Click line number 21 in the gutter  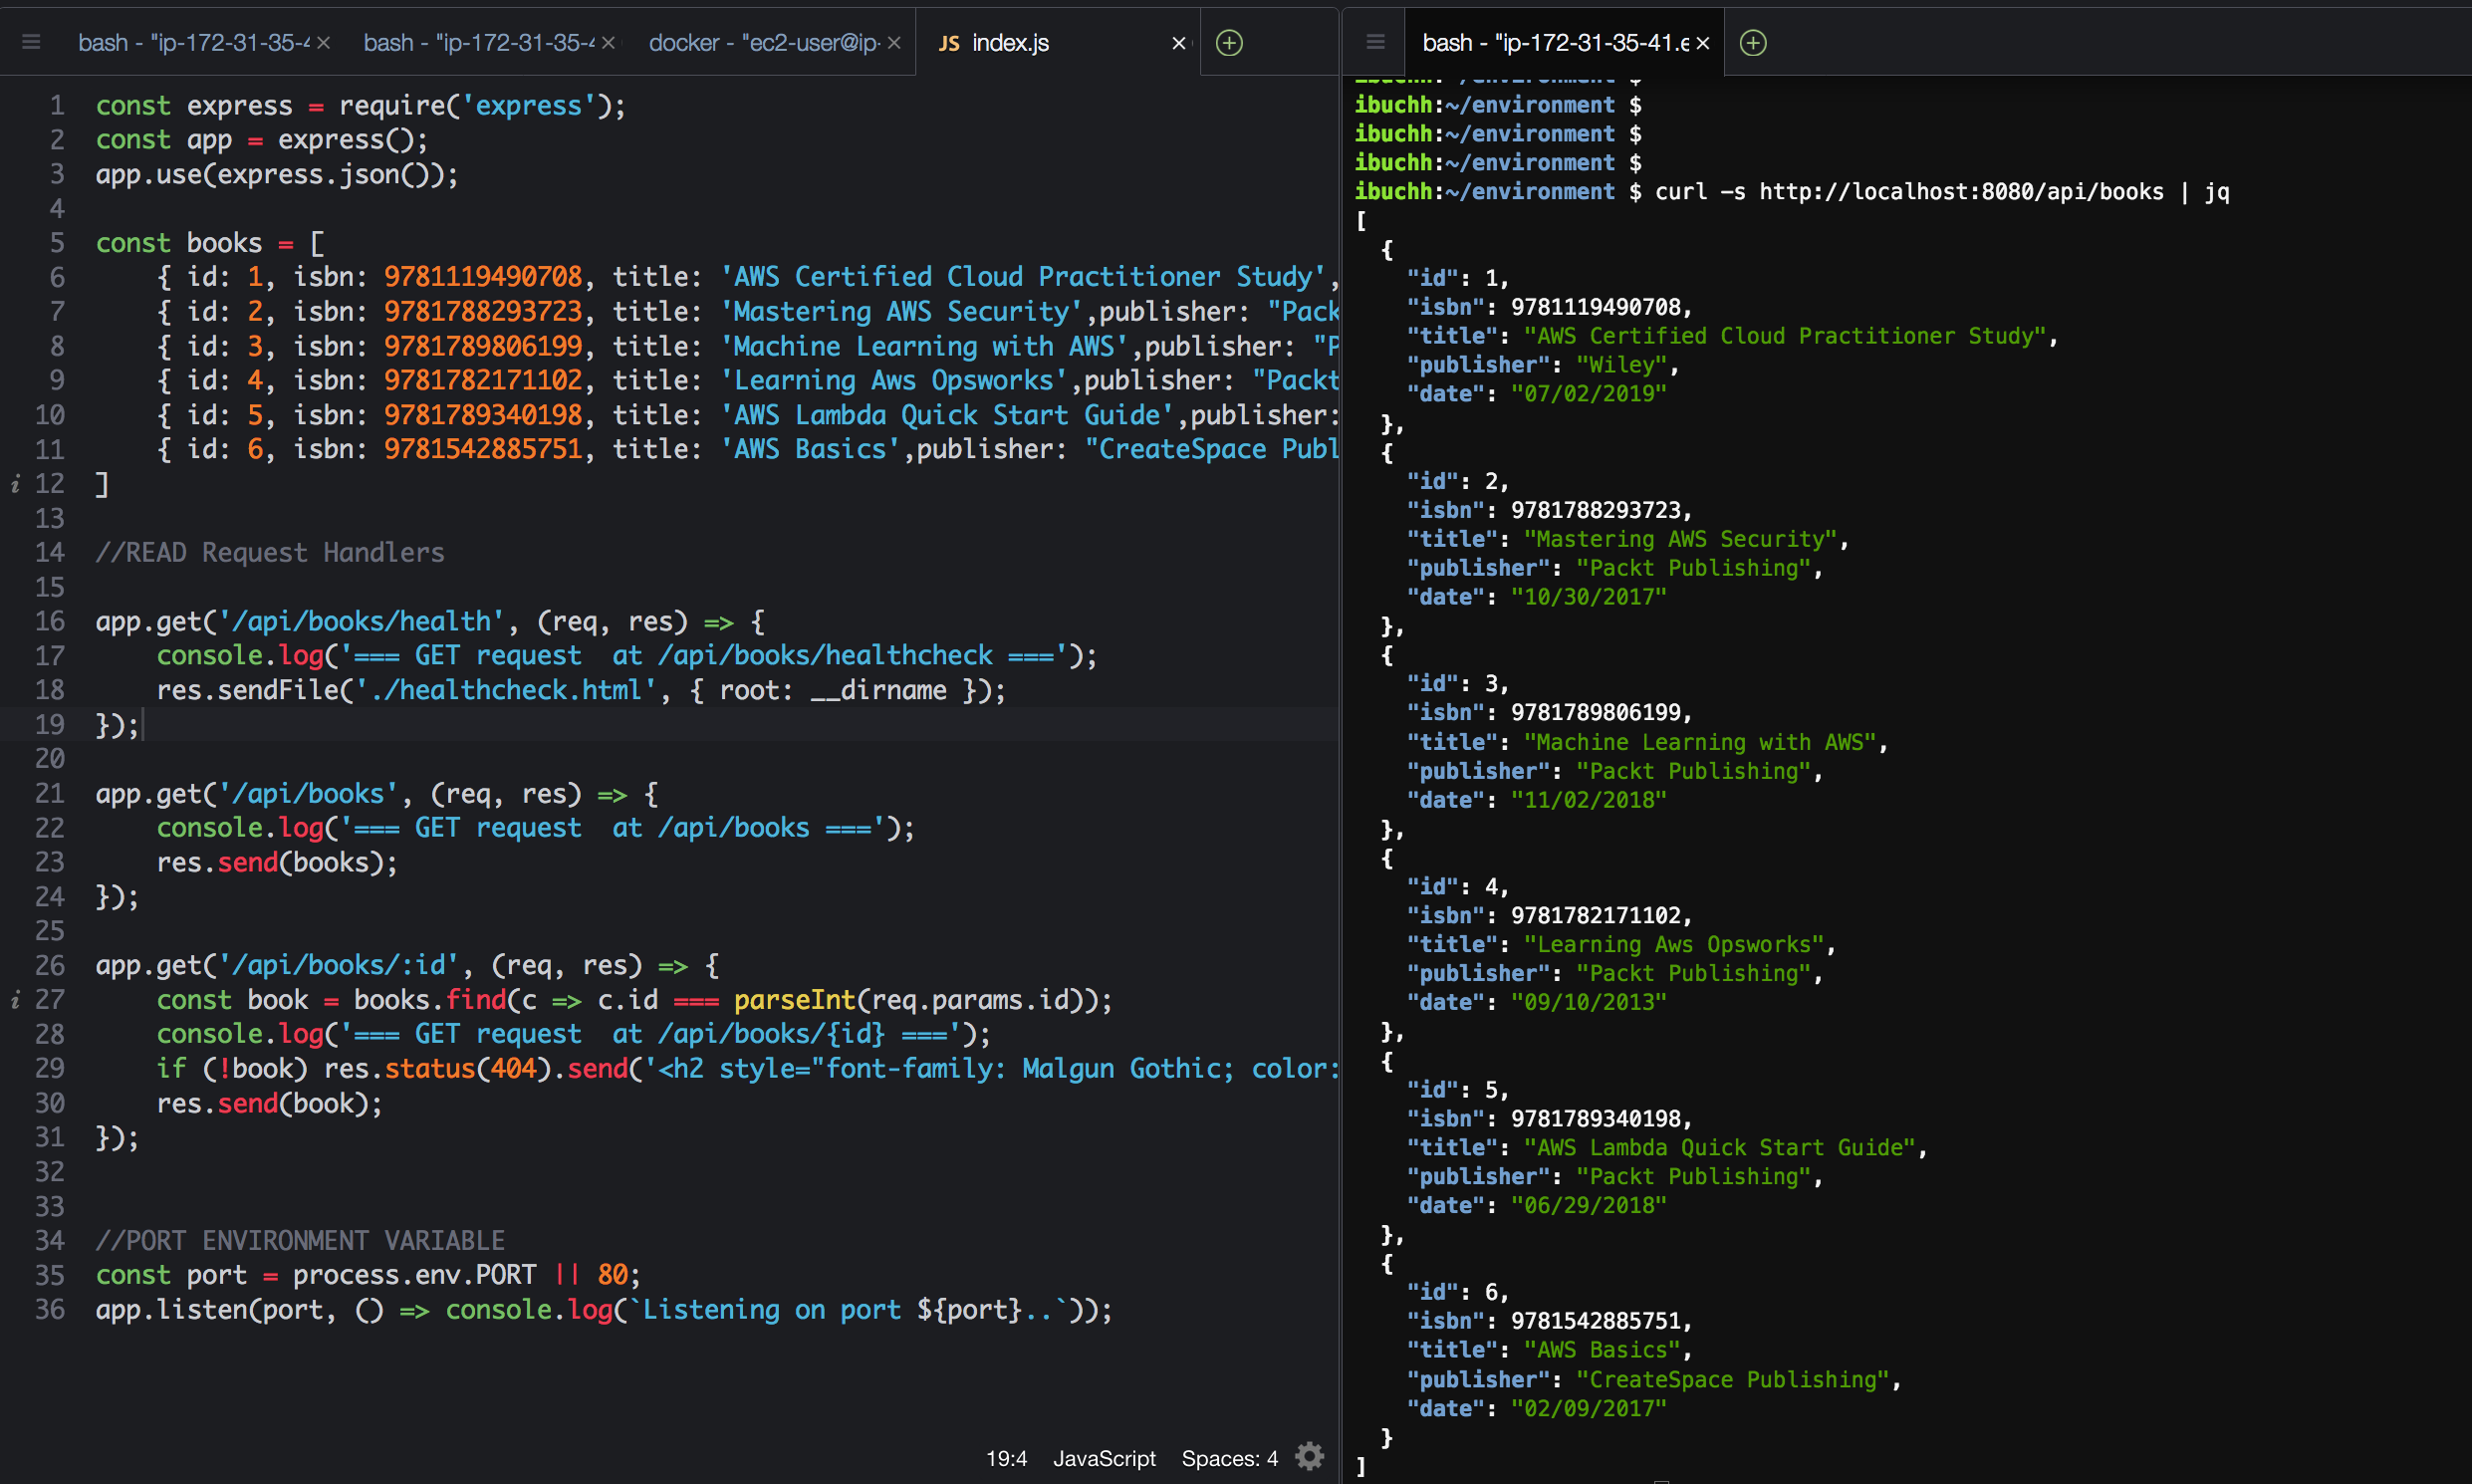[50, 794]
